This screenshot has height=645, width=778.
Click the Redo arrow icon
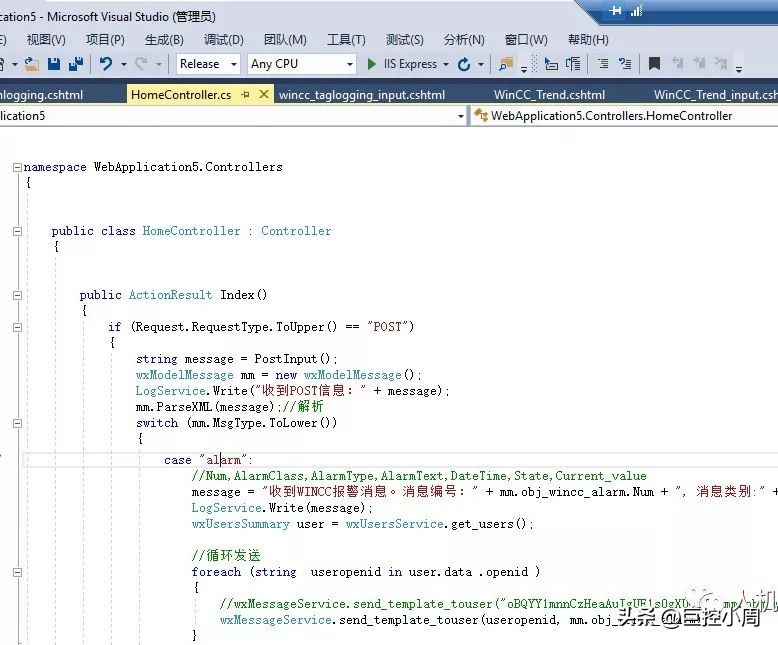[x=141, y=64]
